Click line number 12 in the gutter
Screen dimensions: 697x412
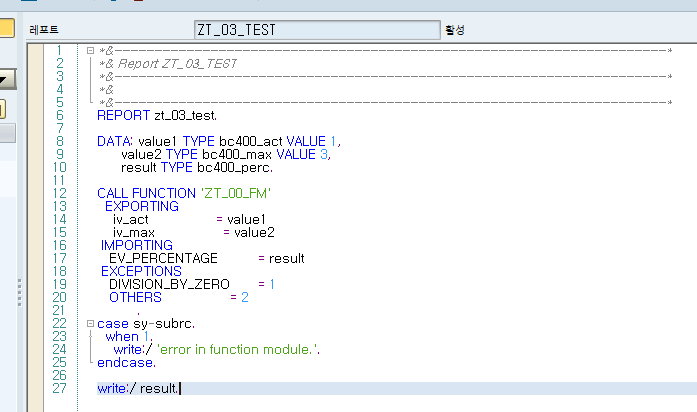click(x=60, y=193)
